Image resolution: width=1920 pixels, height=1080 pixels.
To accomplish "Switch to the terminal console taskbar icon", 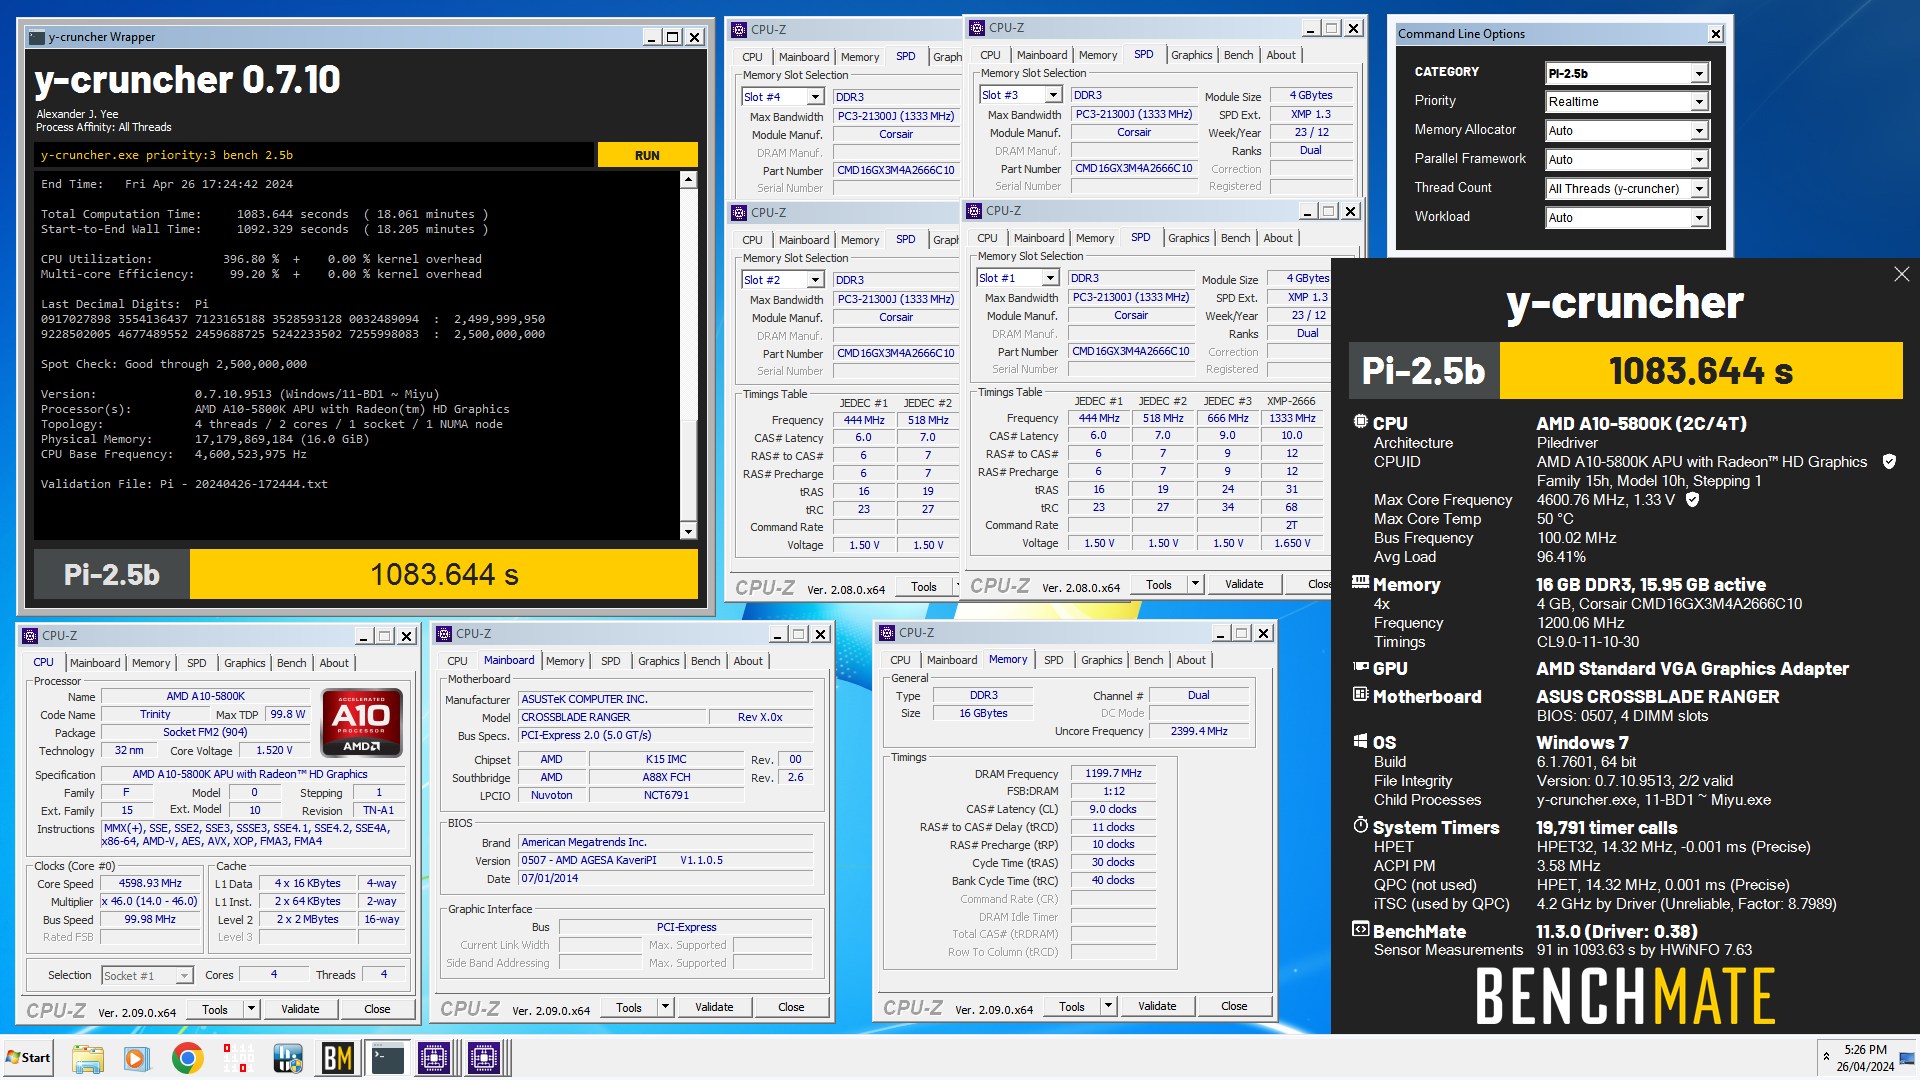I will (x=387, y=1058).
